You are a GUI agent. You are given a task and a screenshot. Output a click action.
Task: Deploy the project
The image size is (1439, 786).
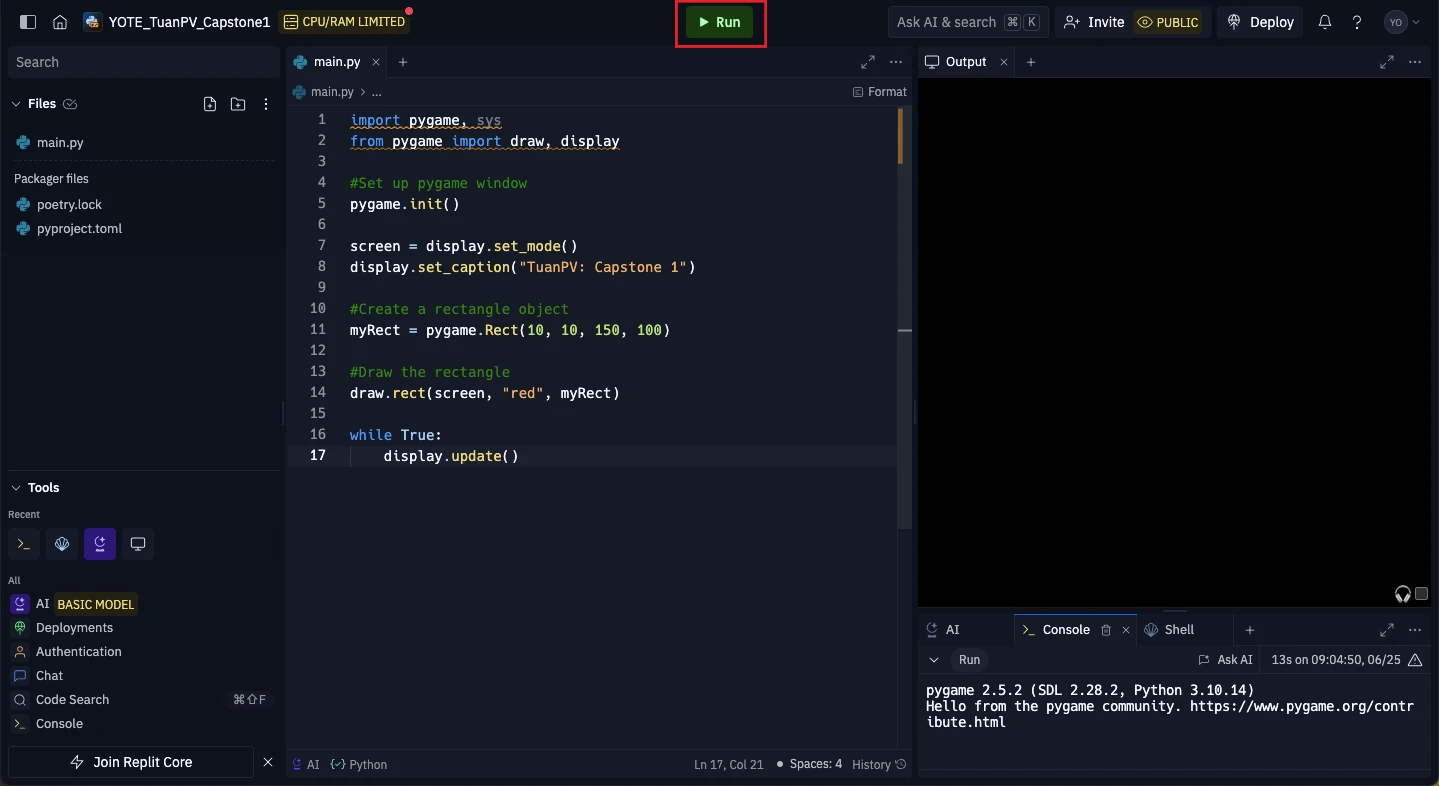[x=1260, y=22]
